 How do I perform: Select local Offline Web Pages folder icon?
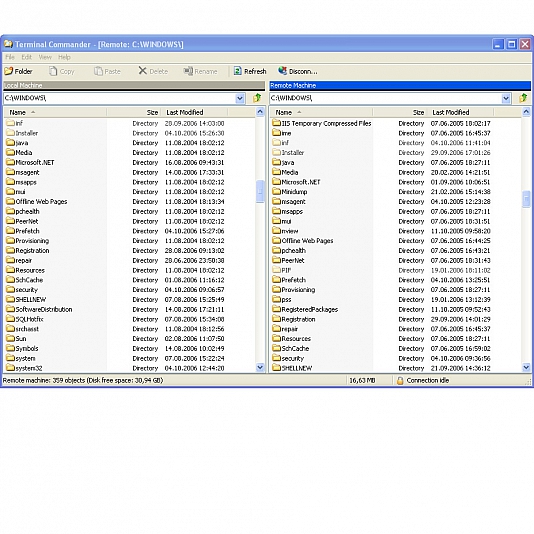(11, 202)
